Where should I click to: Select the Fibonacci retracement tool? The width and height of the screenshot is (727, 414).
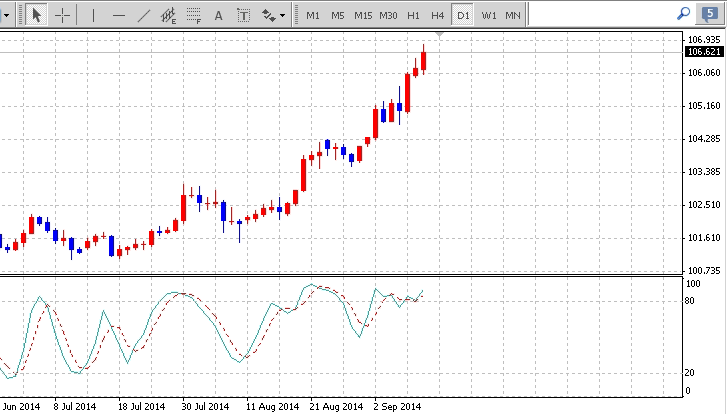coord(194,15)
